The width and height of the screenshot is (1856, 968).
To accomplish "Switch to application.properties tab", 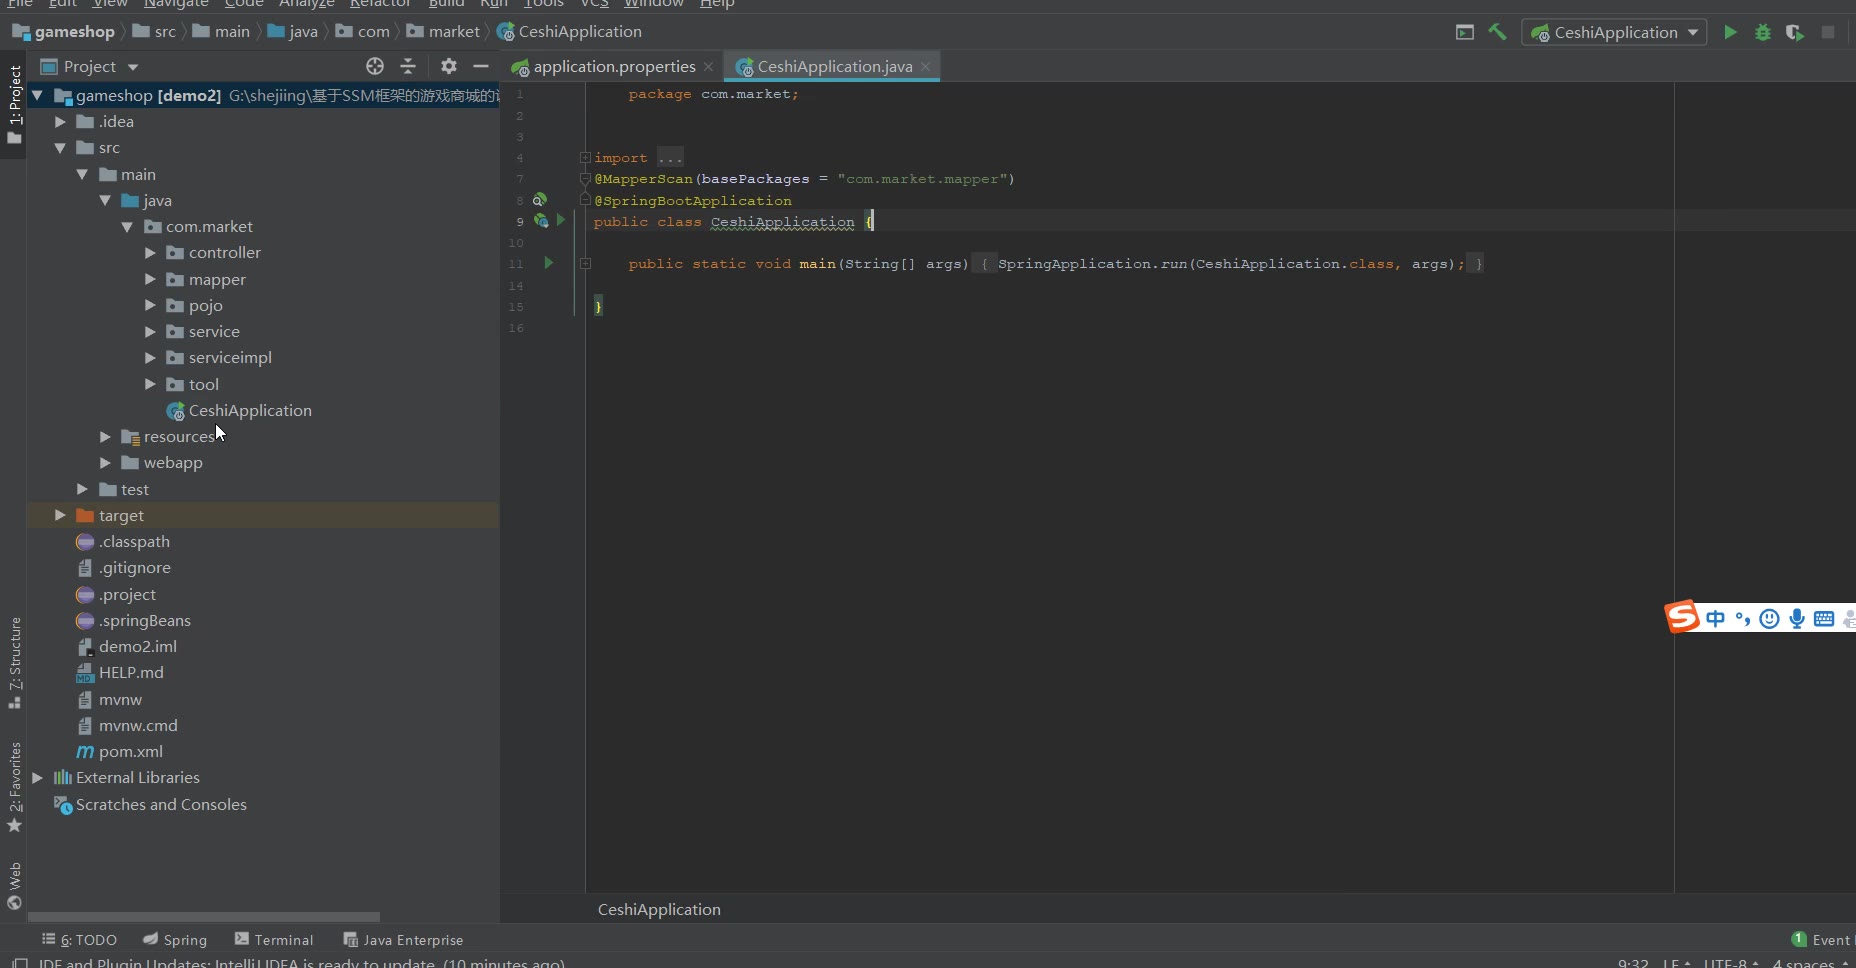I will pos(613,67).
